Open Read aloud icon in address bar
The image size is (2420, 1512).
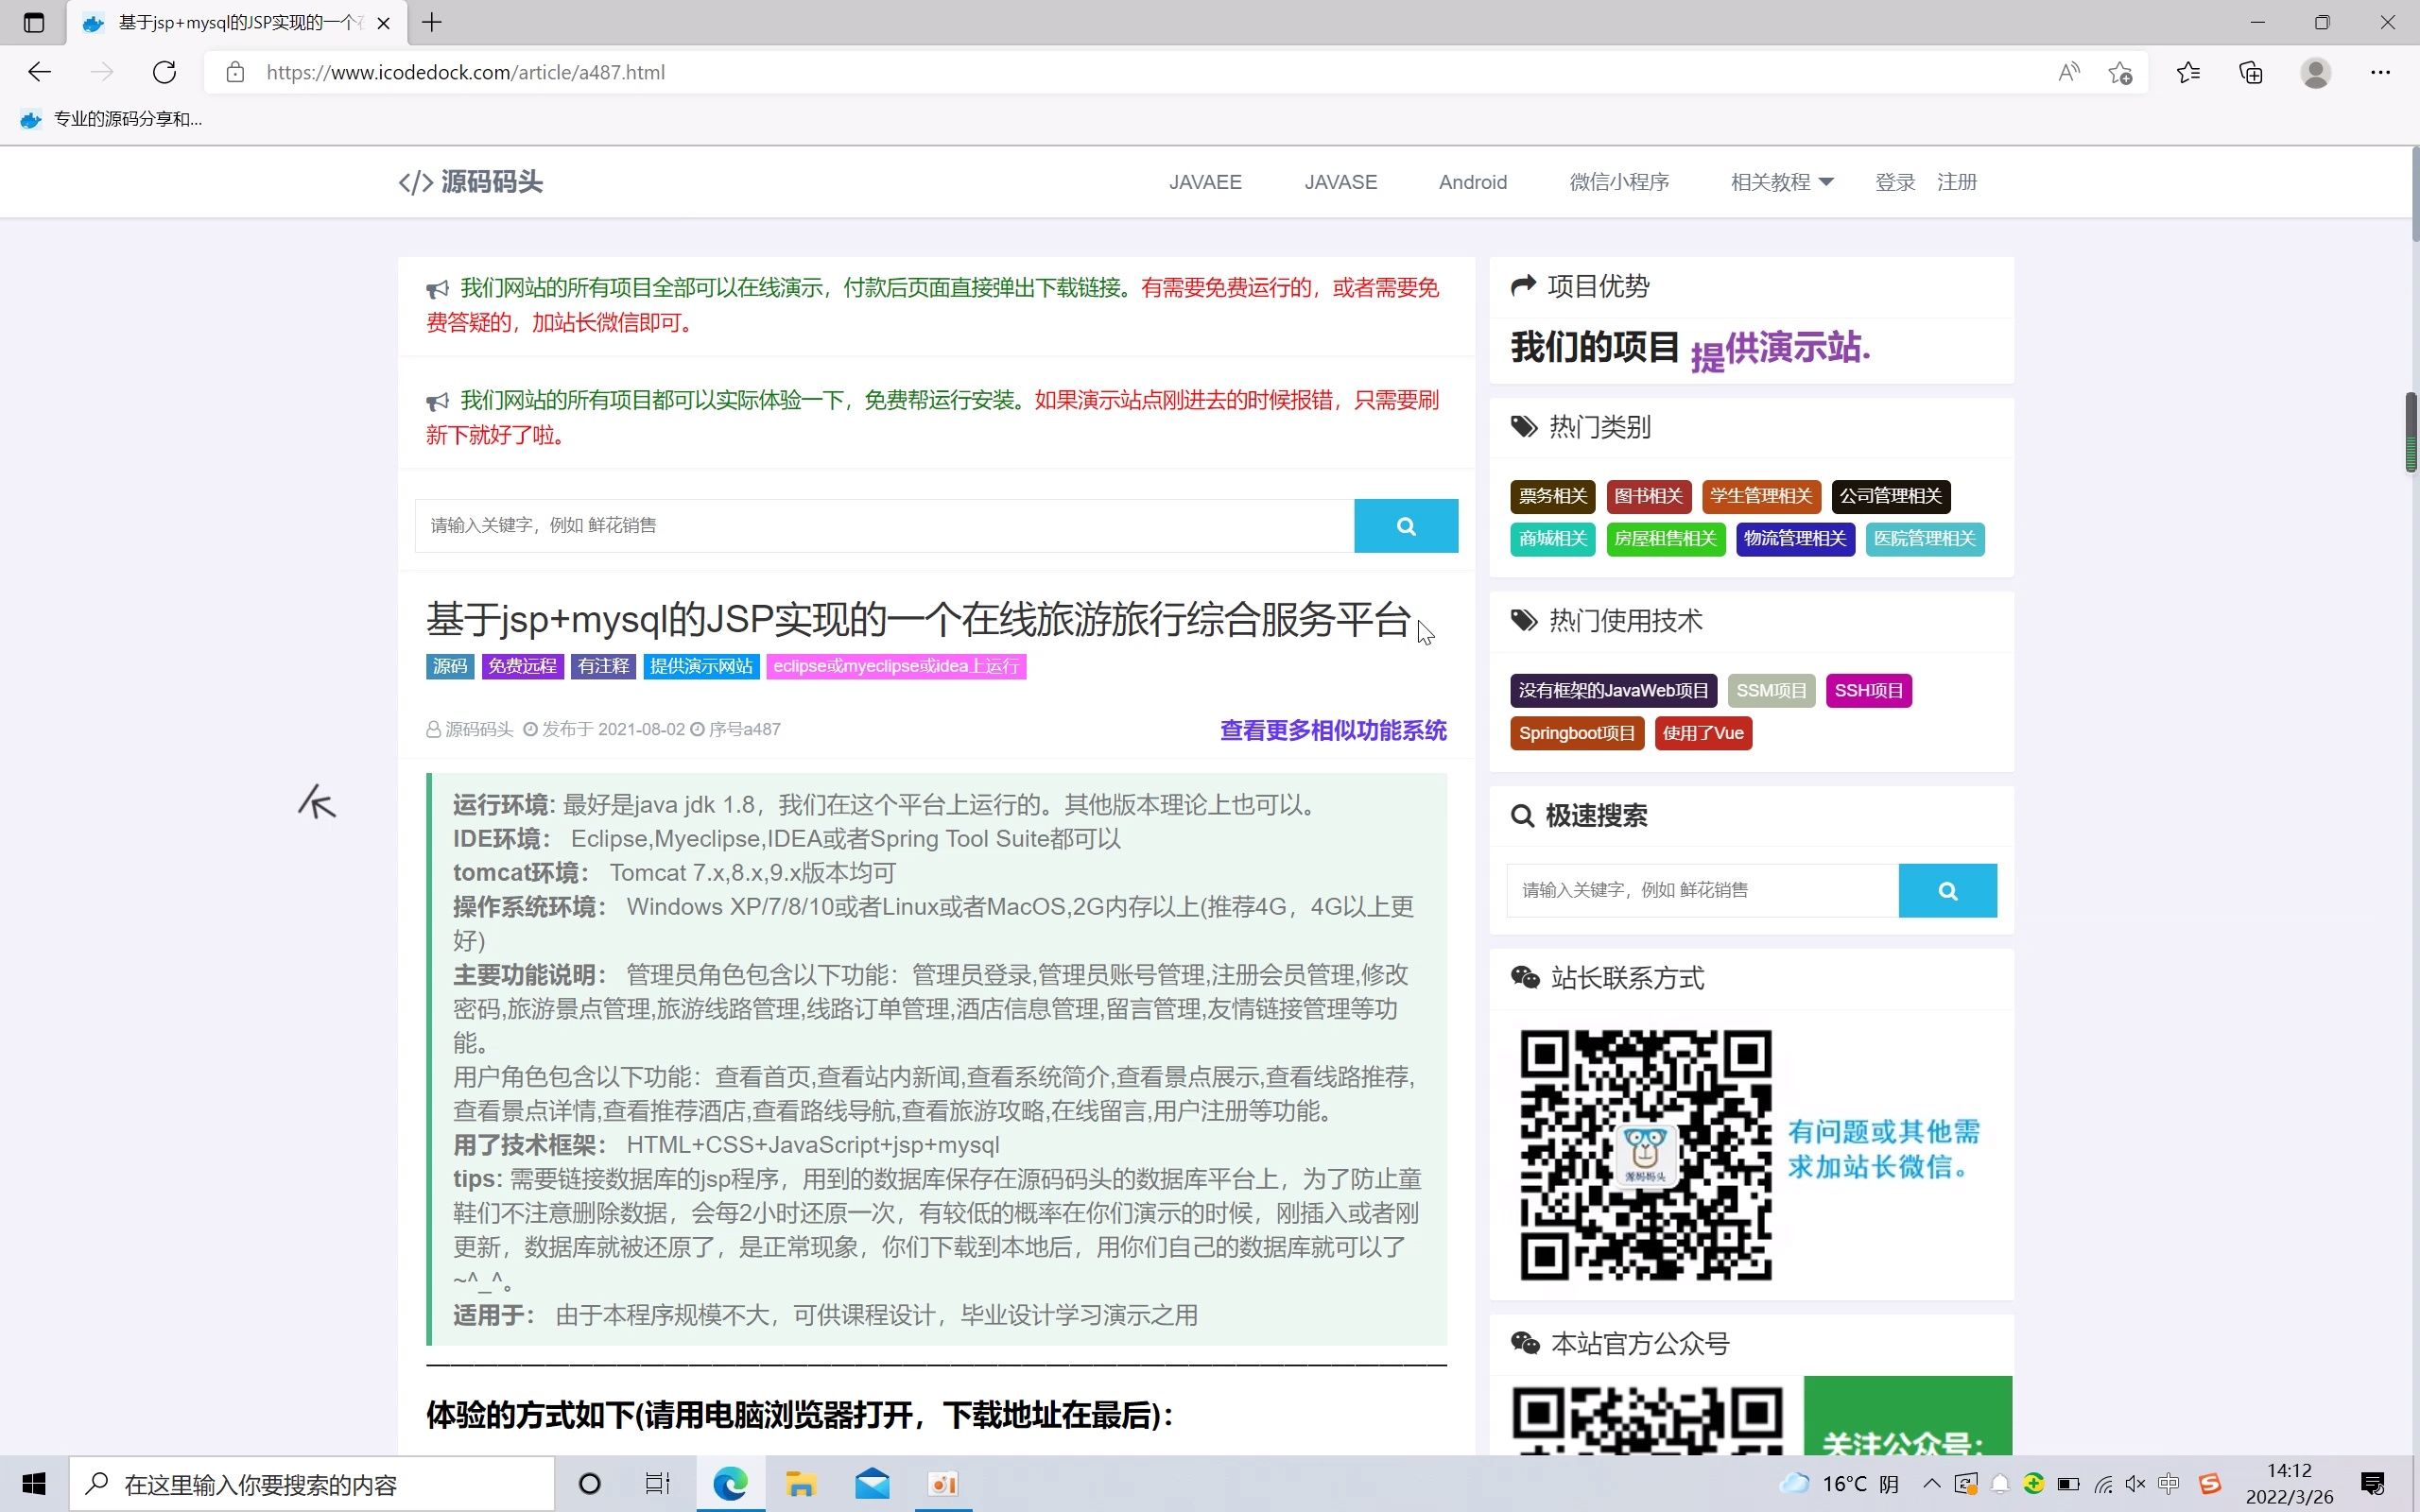click(x=2068, y=72)
